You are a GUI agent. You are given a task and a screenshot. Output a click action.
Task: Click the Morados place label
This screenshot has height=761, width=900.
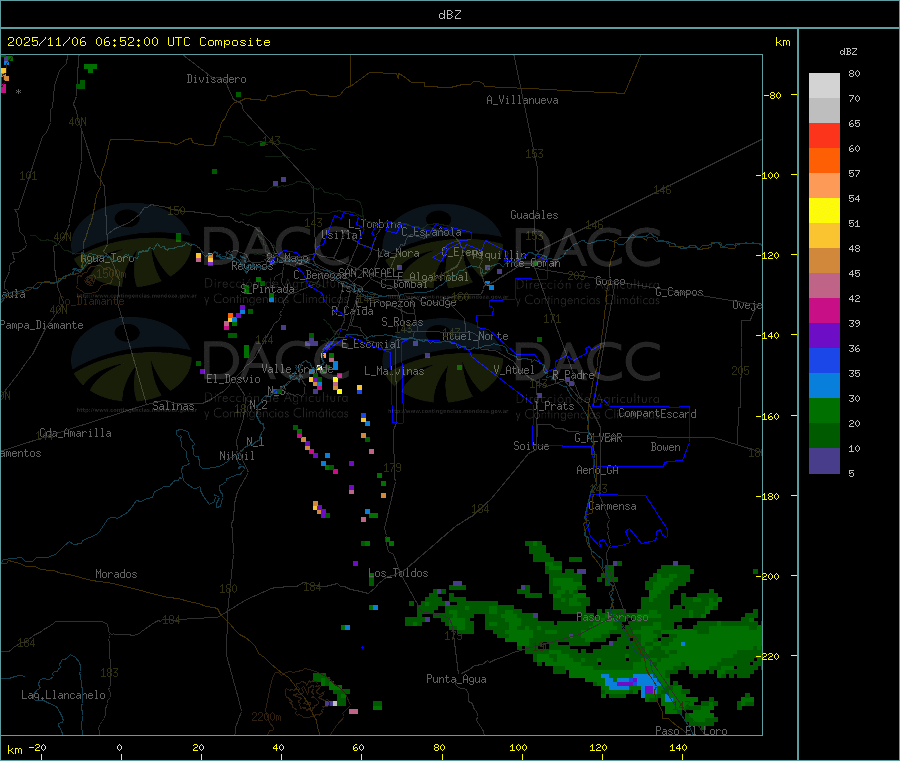(x=117, y=574)
